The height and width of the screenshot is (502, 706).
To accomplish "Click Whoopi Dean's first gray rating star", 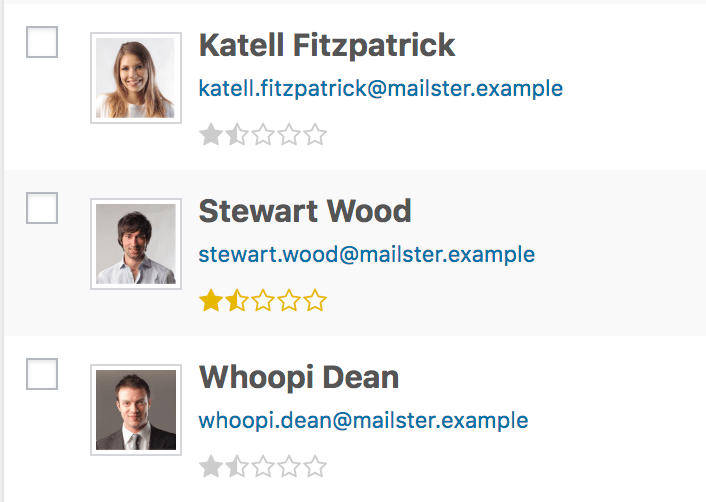I will (211, 467).
